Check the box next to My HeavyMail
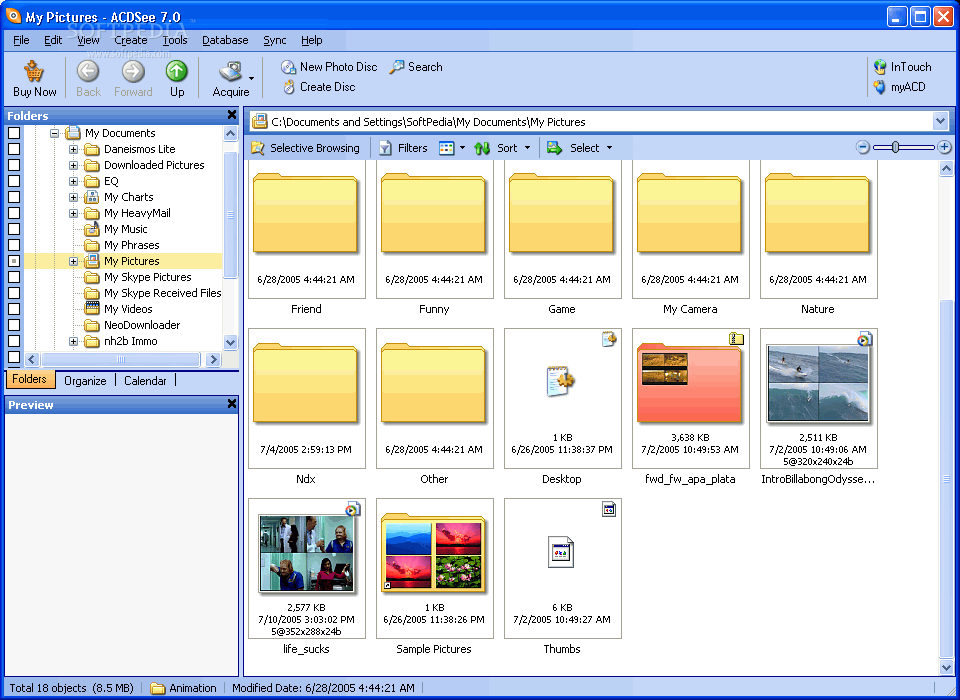This screenshot has height=700, width=960. coord(14,213)
